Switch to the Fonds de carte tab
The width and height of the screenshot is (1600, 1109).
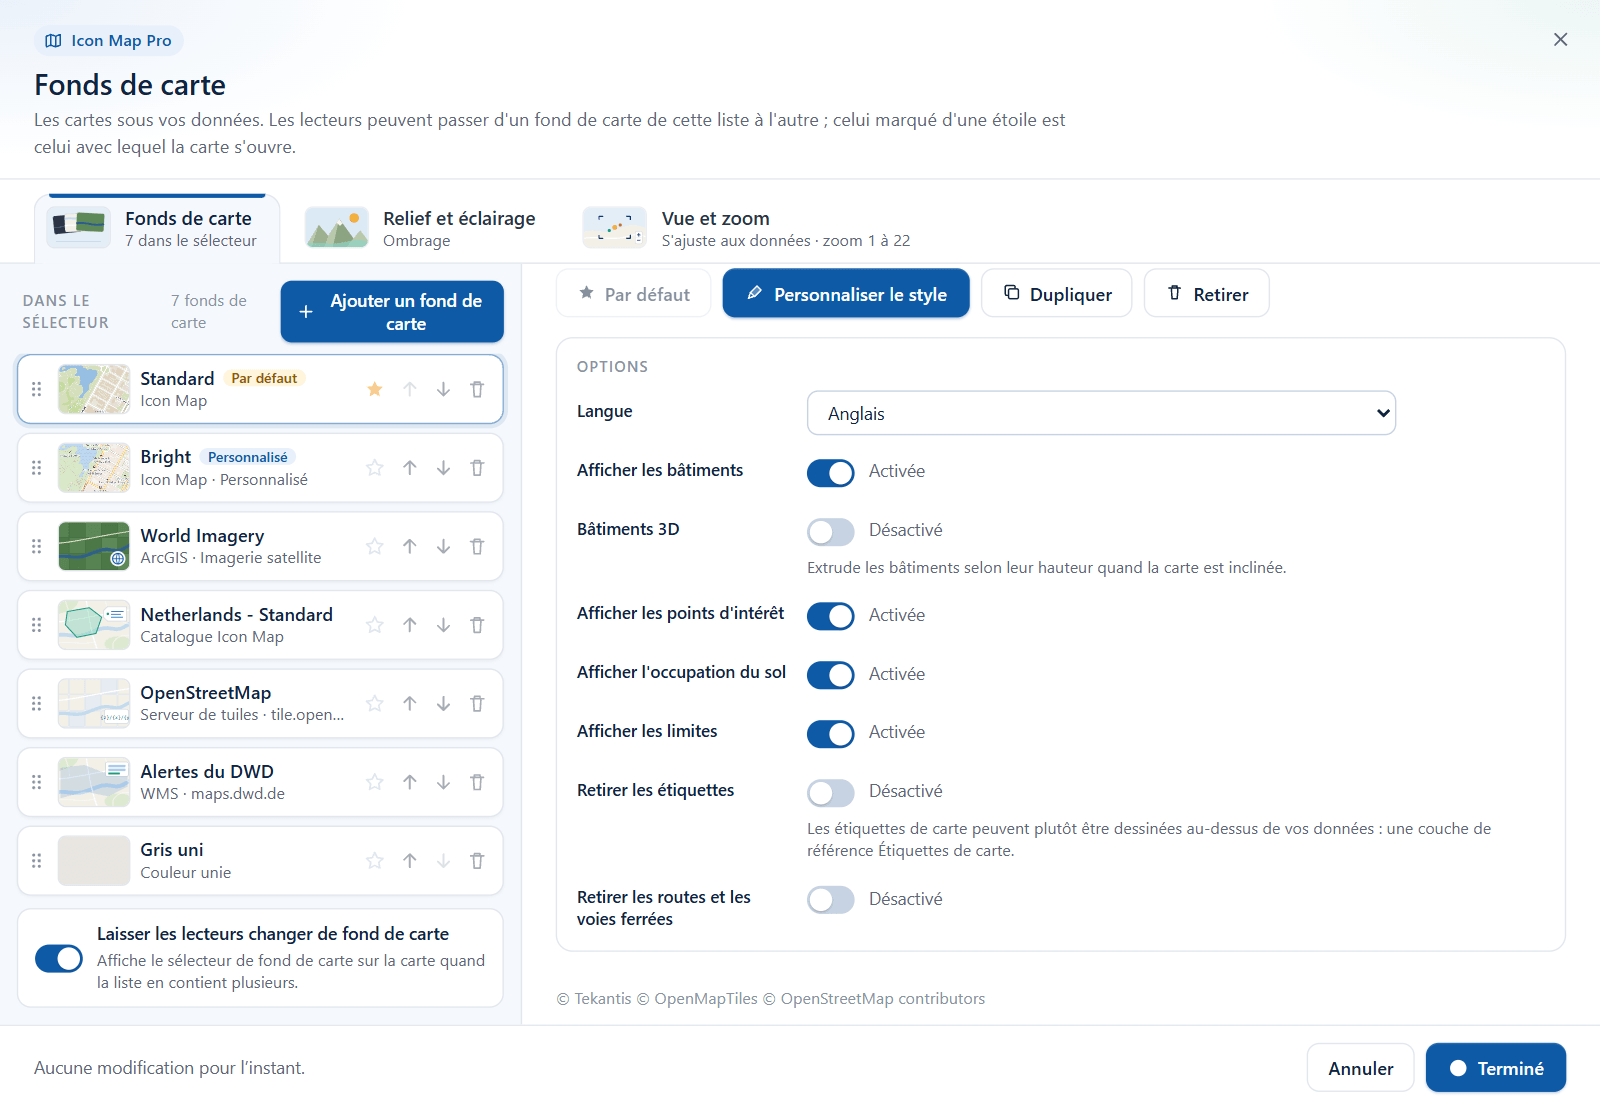coord(157,229)
